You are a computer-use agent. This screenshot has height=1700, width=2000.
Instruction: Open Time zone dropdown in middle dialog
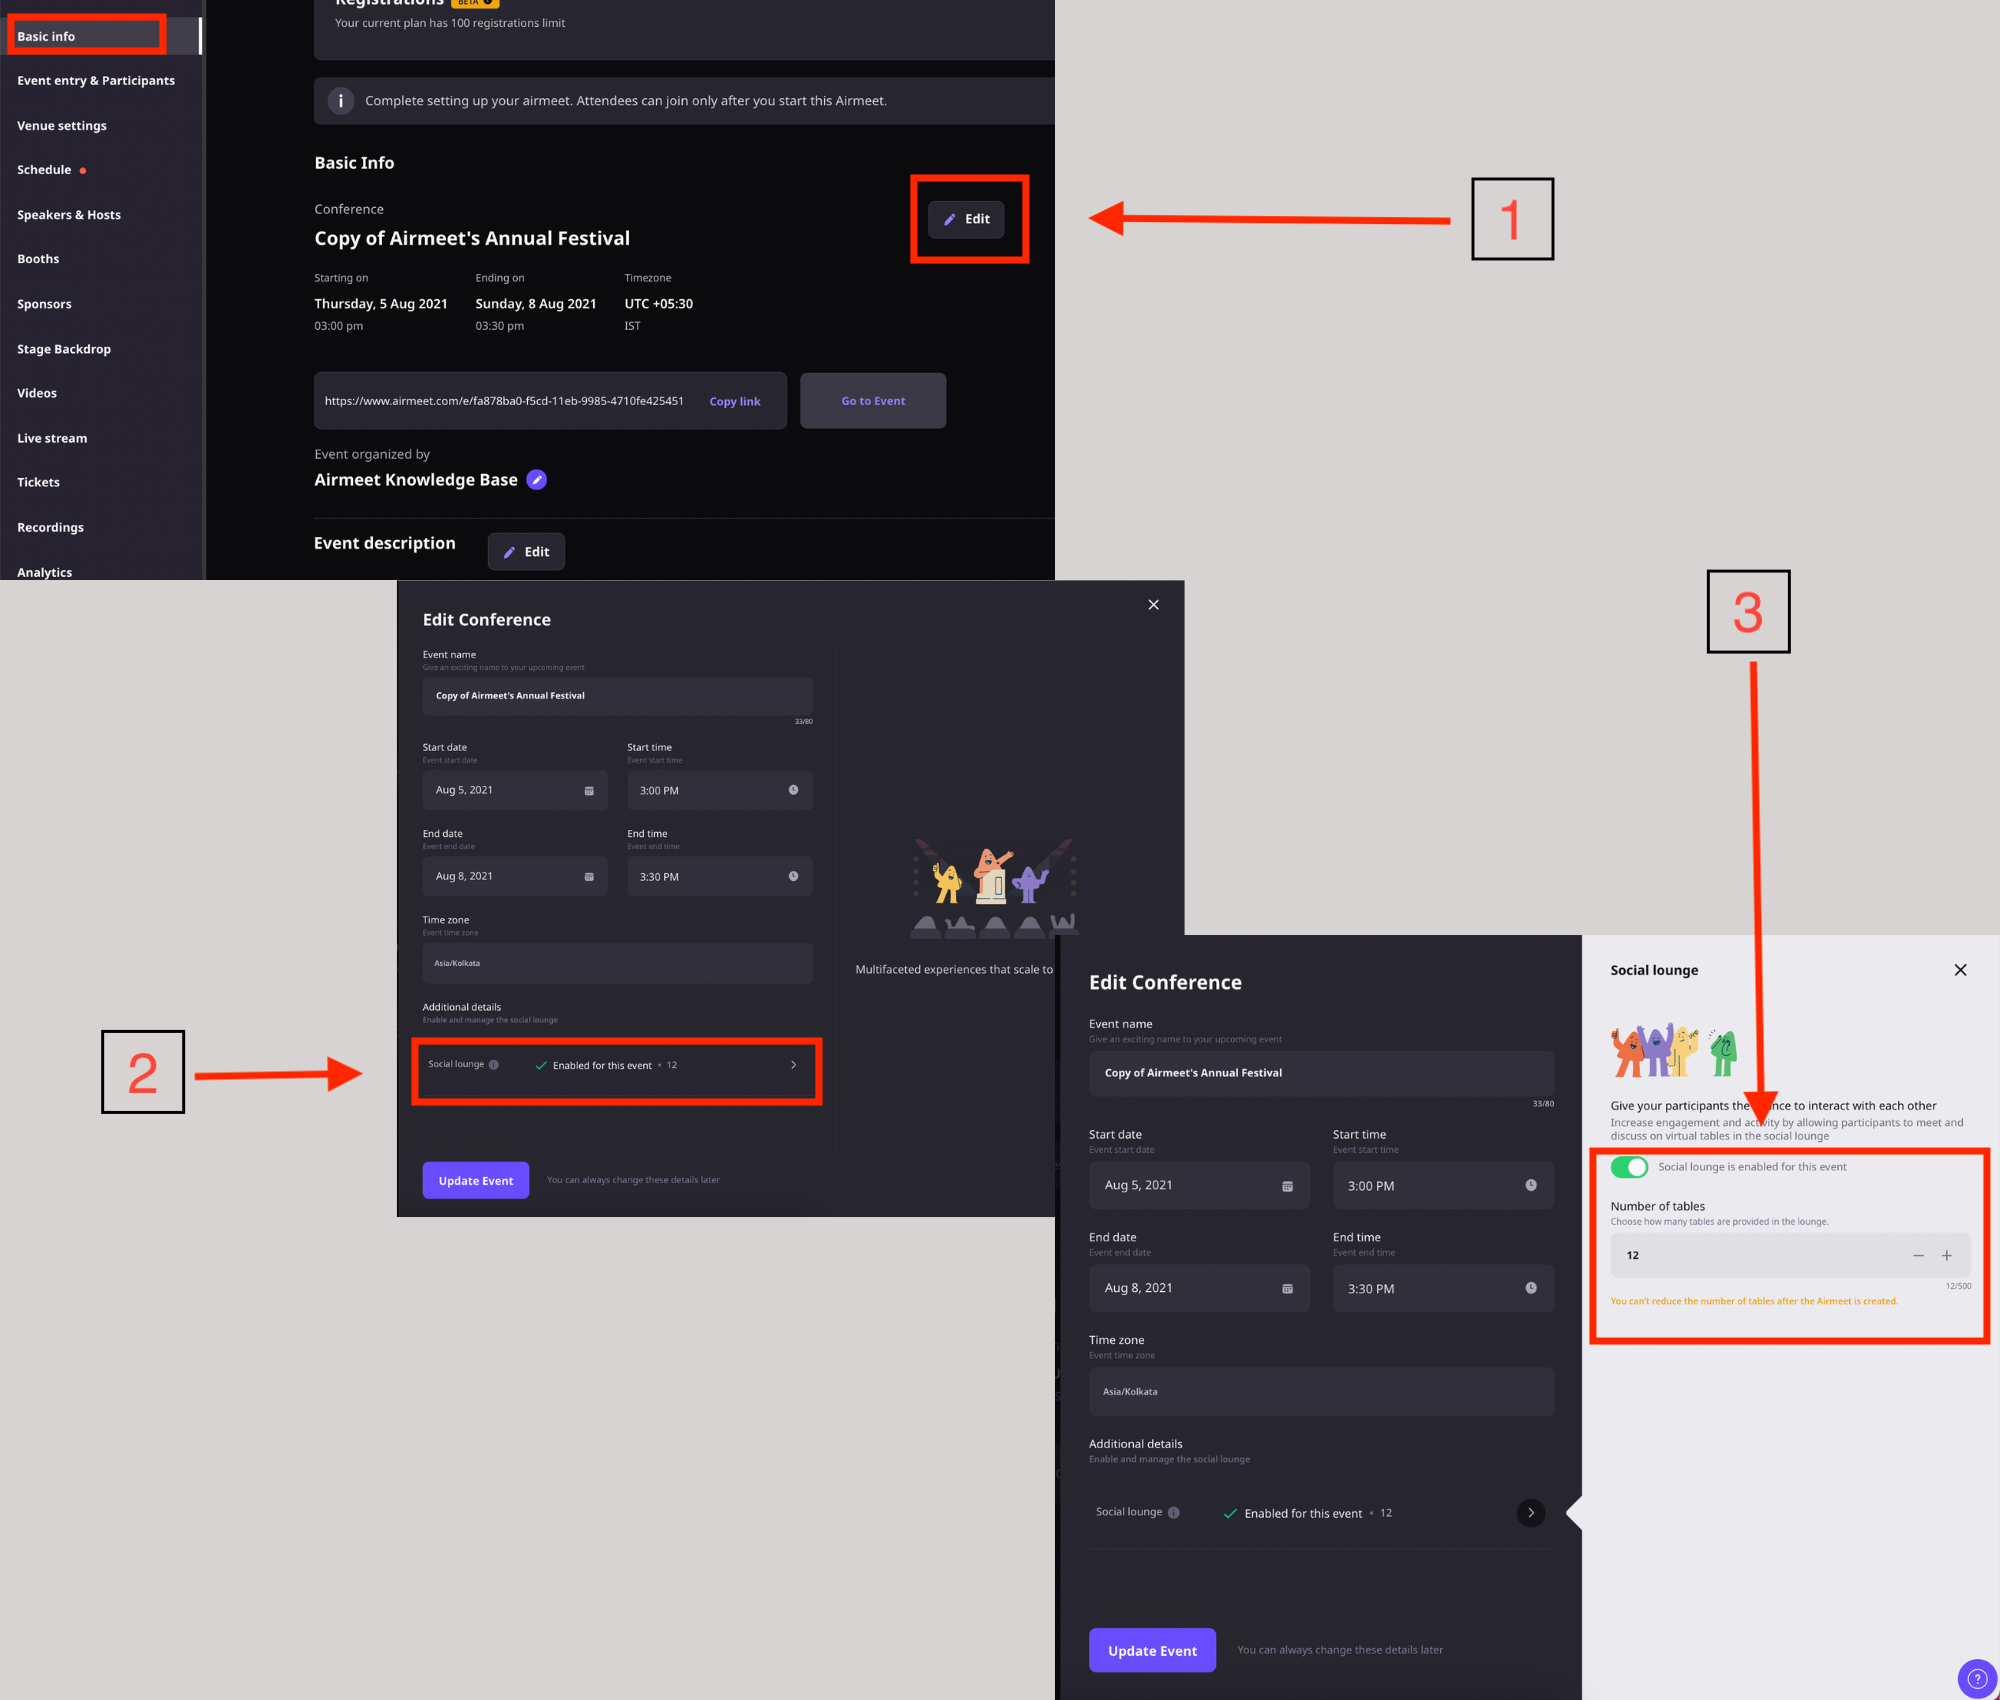[x=617, y=963]
